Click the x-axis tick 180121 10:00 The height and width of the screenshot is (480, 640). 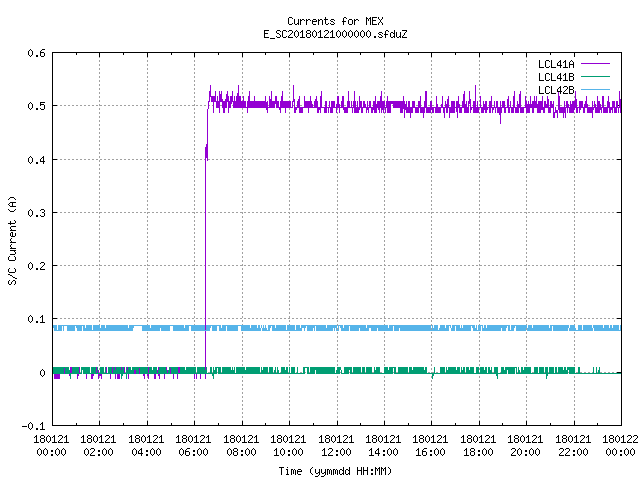(288, 446)
